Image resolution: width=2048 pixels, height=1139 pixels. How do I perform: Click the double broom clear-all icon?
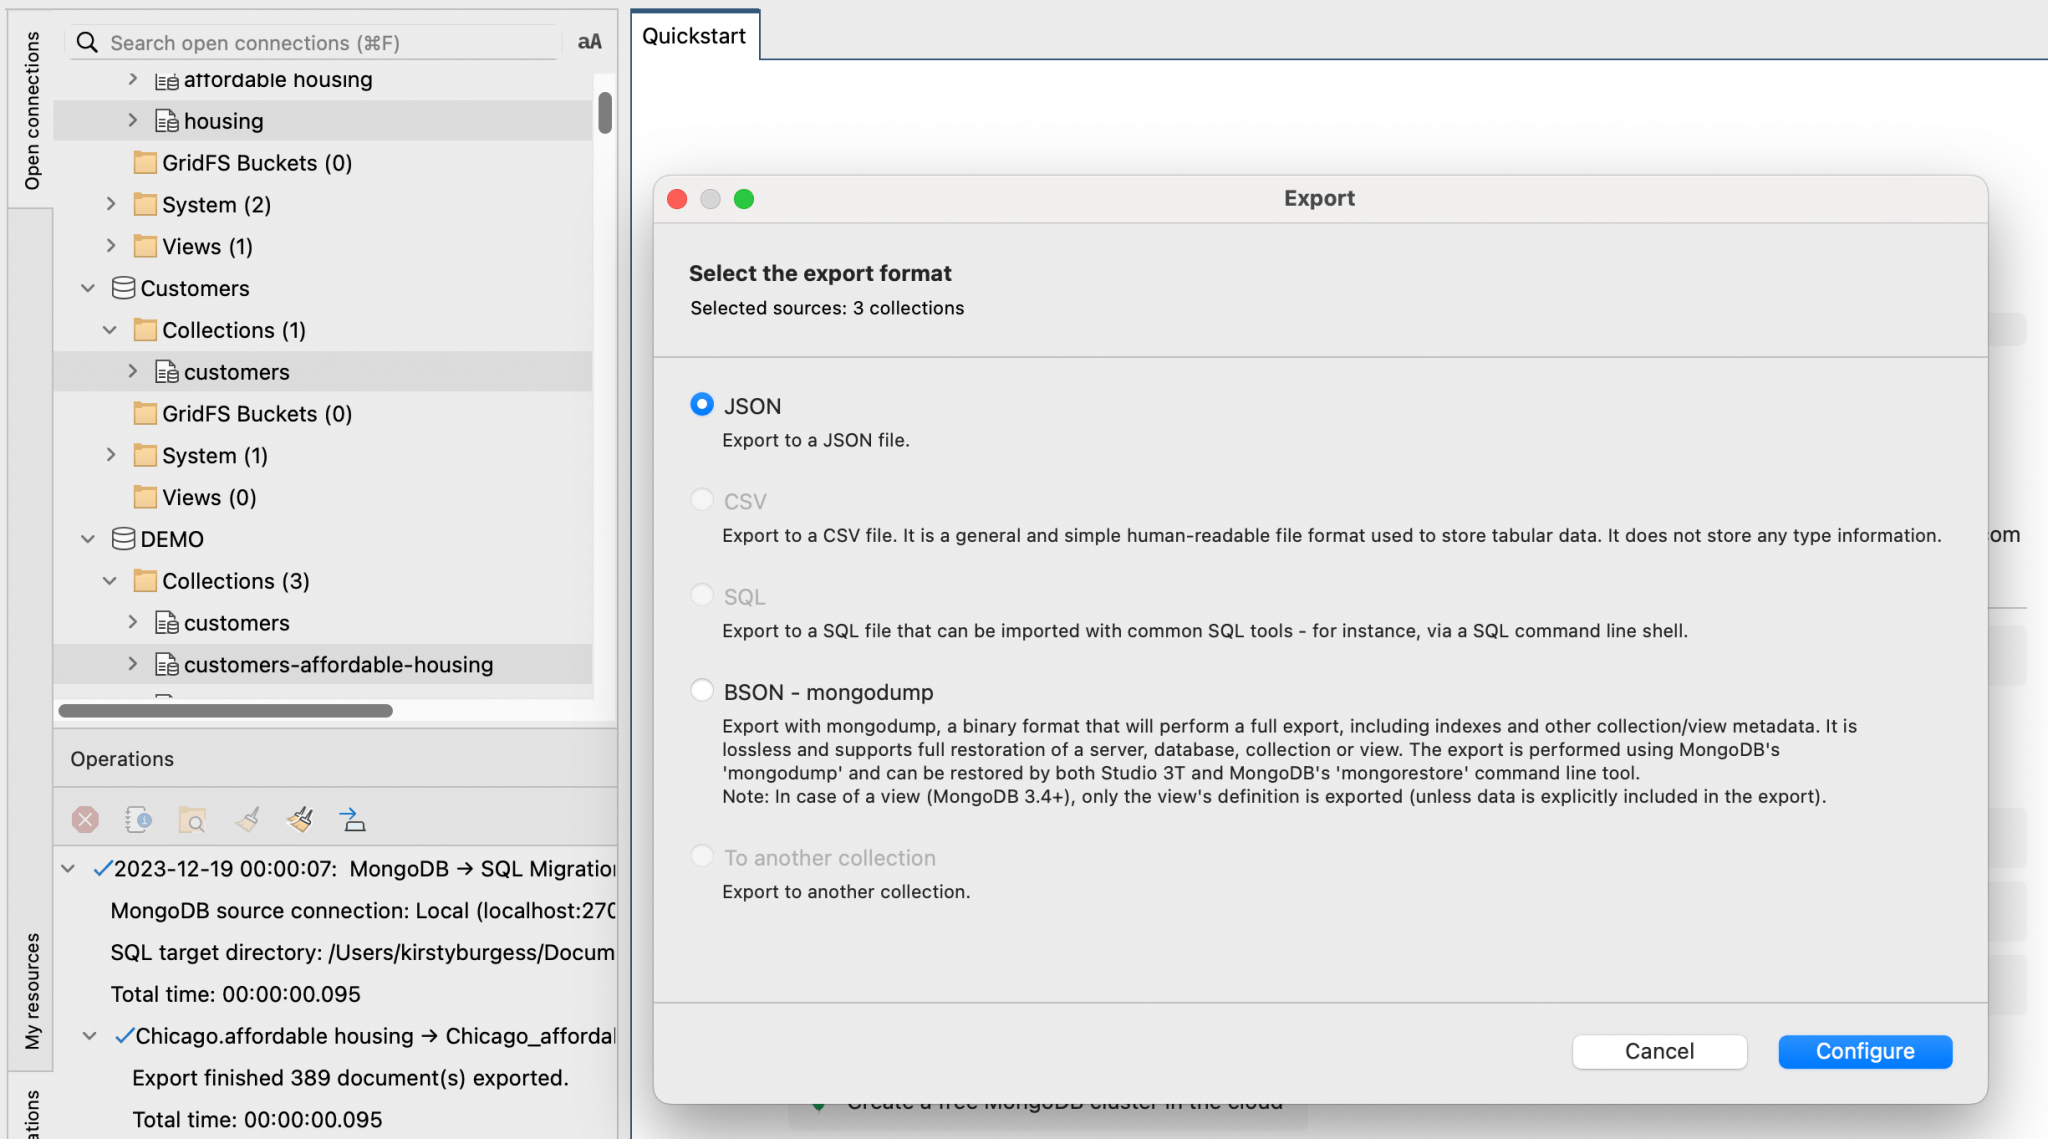(x=300, y=820)
